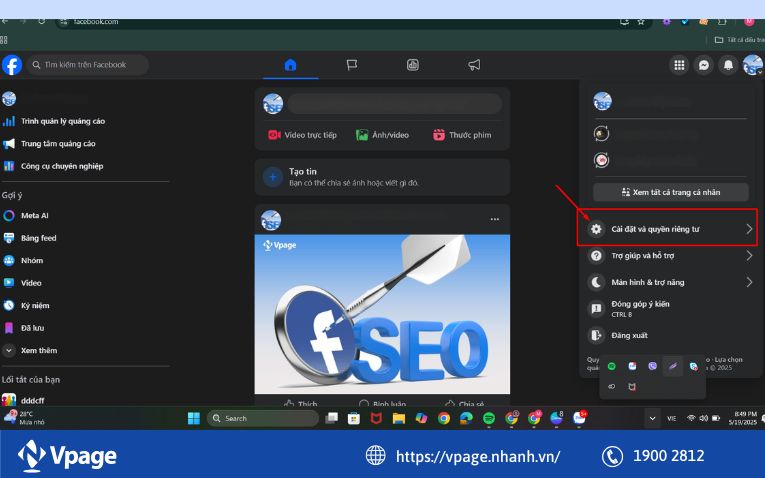Launch Microsoft Store from the taskbar

(x=354, y=418)
